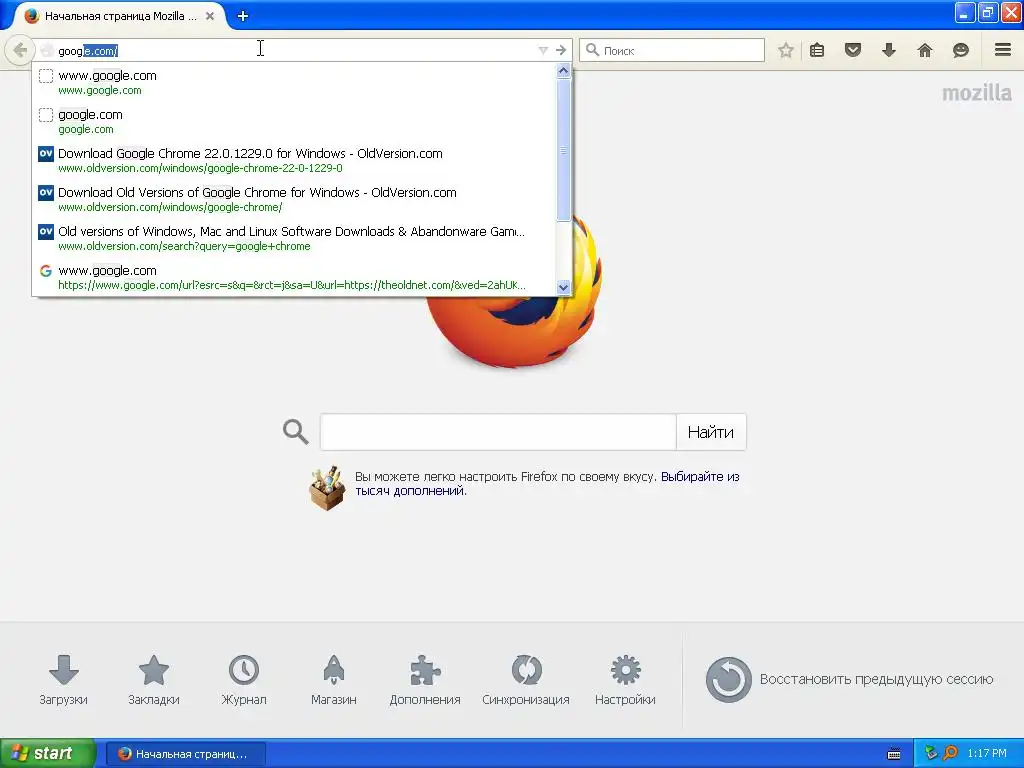Open Магазин marketplace shortcut

tap(333, 680)
